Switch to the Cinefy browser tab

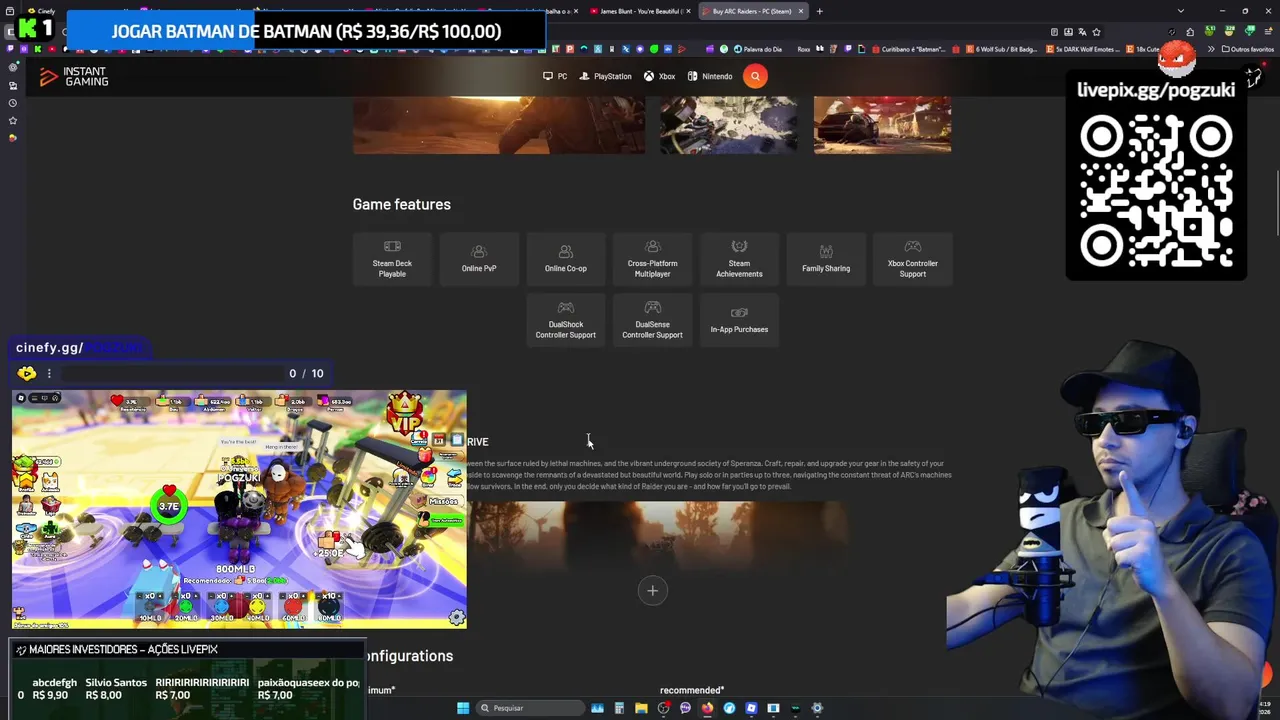(45, 11)
